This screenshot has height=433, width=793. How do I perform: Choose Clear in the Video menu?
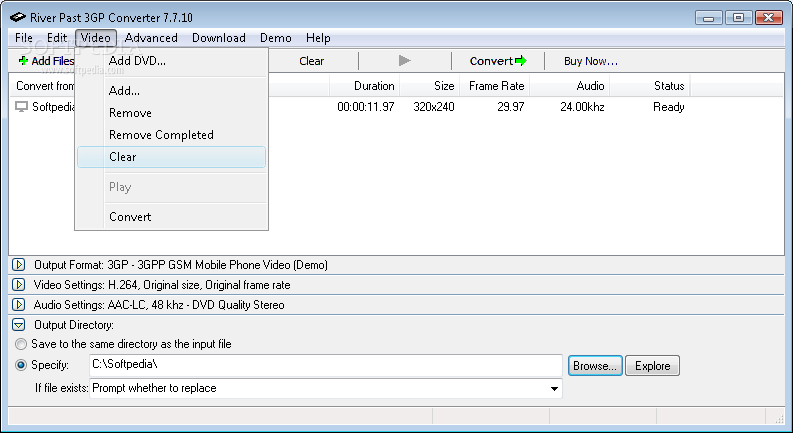[171, 157]
